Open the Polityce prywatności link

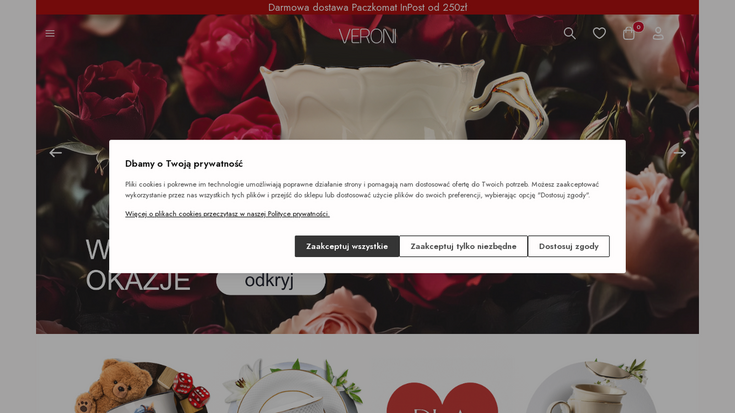(299, 214)
